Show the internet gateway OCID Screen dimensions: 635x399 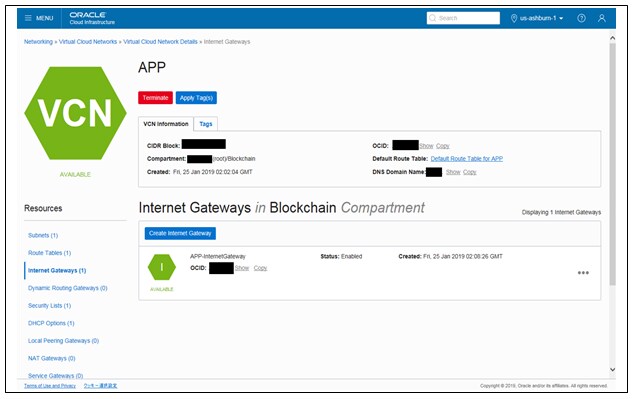[242, 268]
